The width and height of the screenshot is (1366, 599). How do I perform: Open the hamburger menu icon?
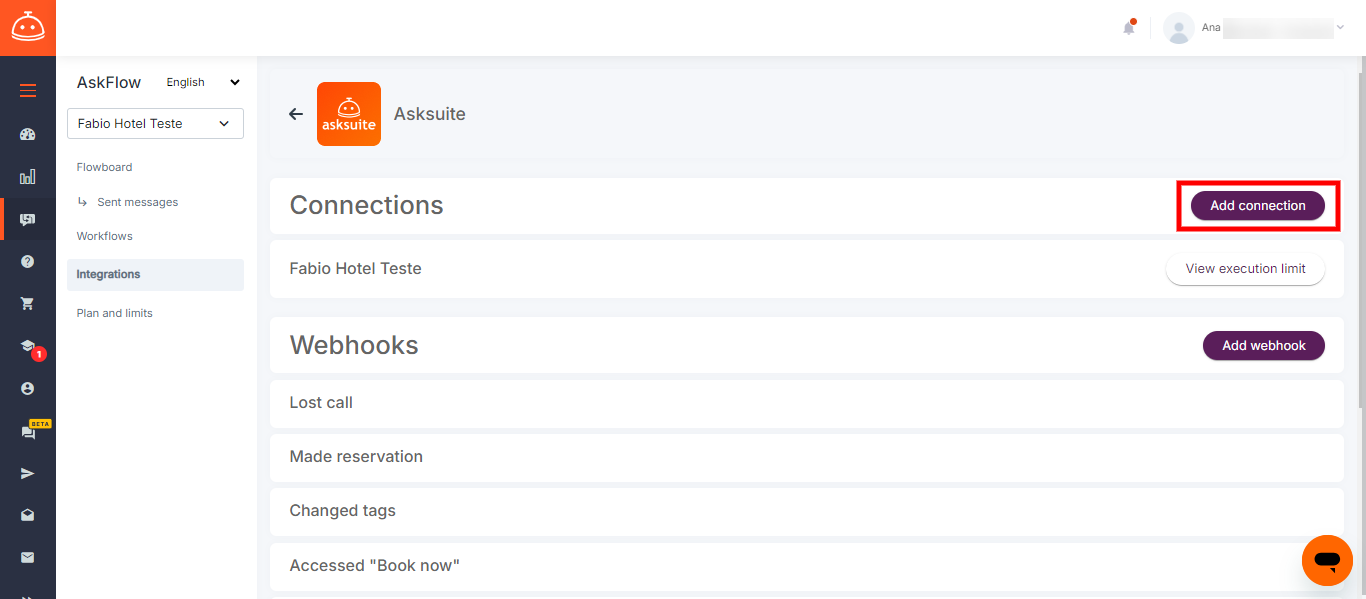[28, 91]
